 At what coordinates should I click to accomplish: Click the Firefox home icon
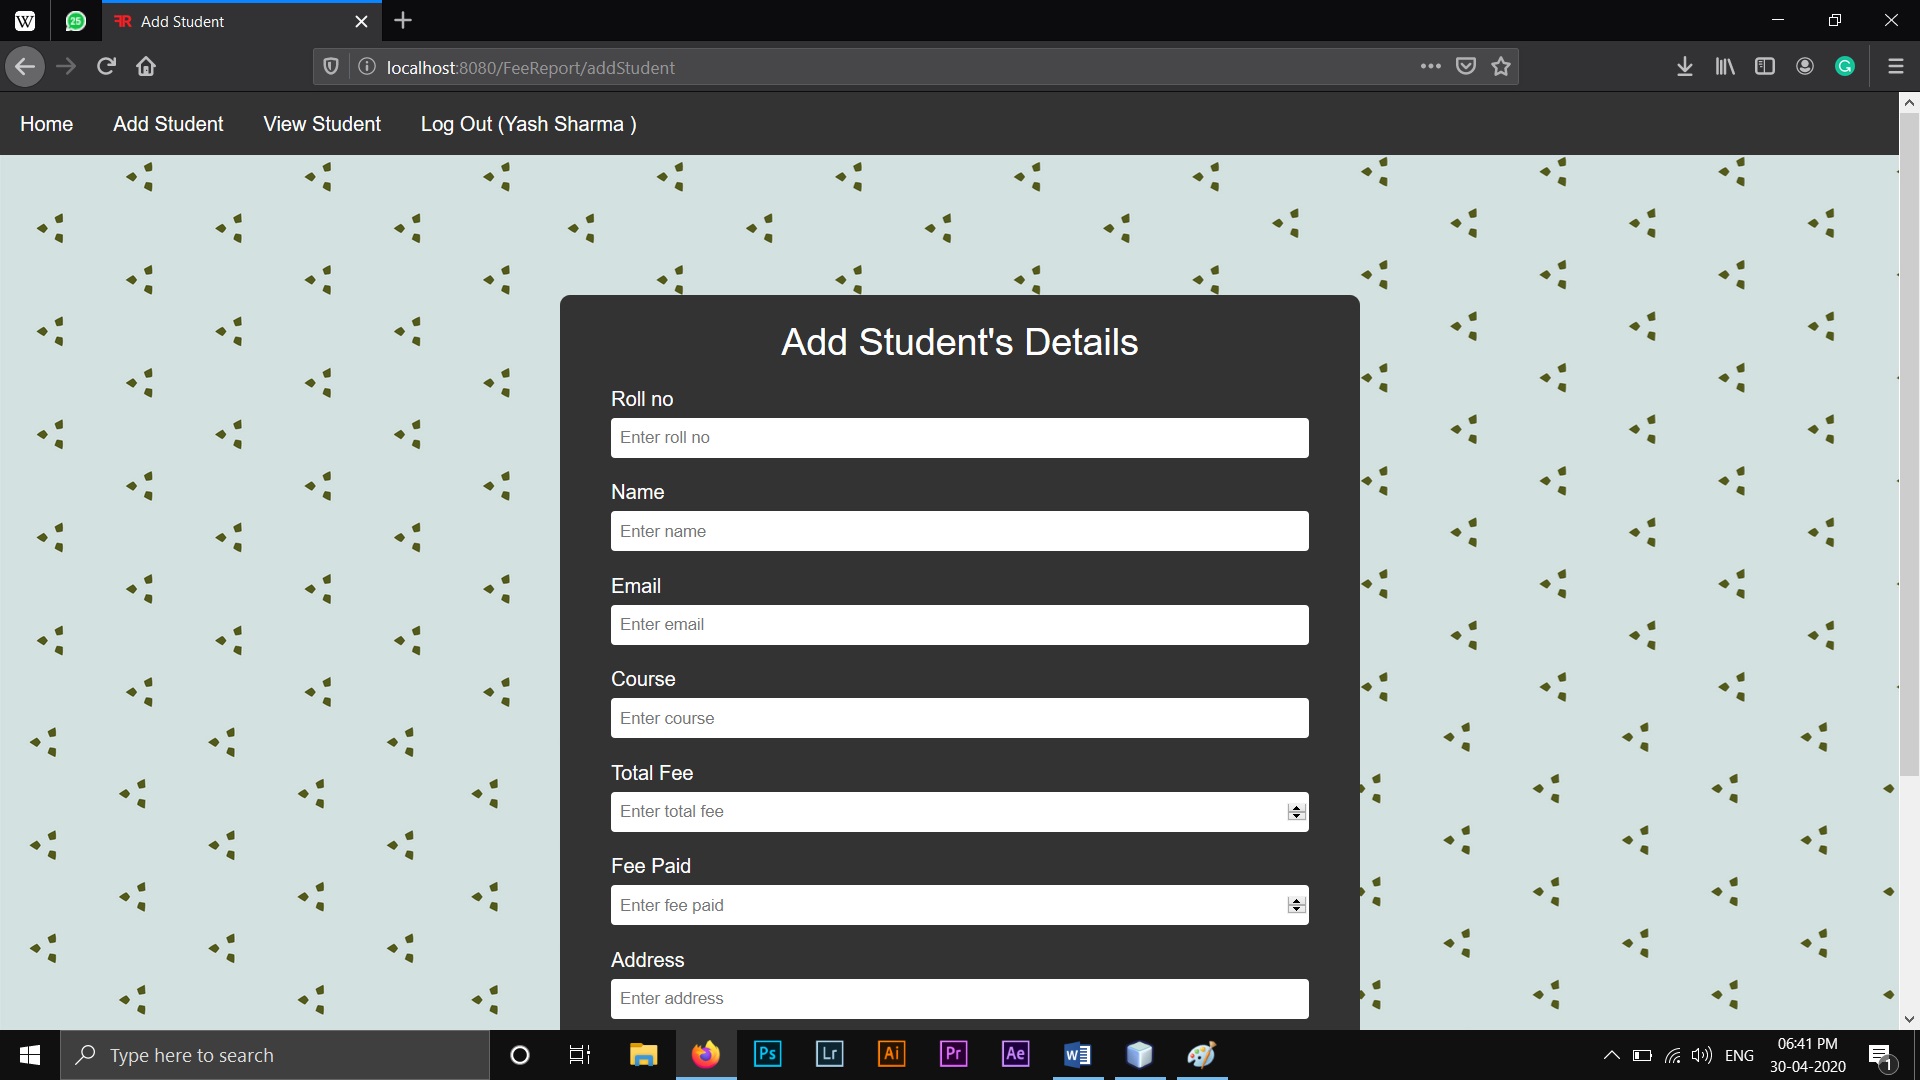[146, 67]
